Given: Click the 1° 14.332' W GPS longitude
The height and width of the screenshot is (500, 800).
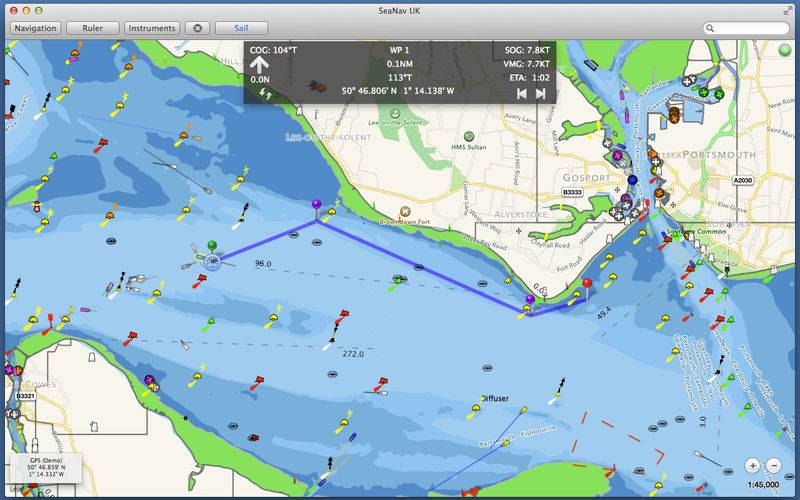Looking at the screenshot, I should [46, 474].
